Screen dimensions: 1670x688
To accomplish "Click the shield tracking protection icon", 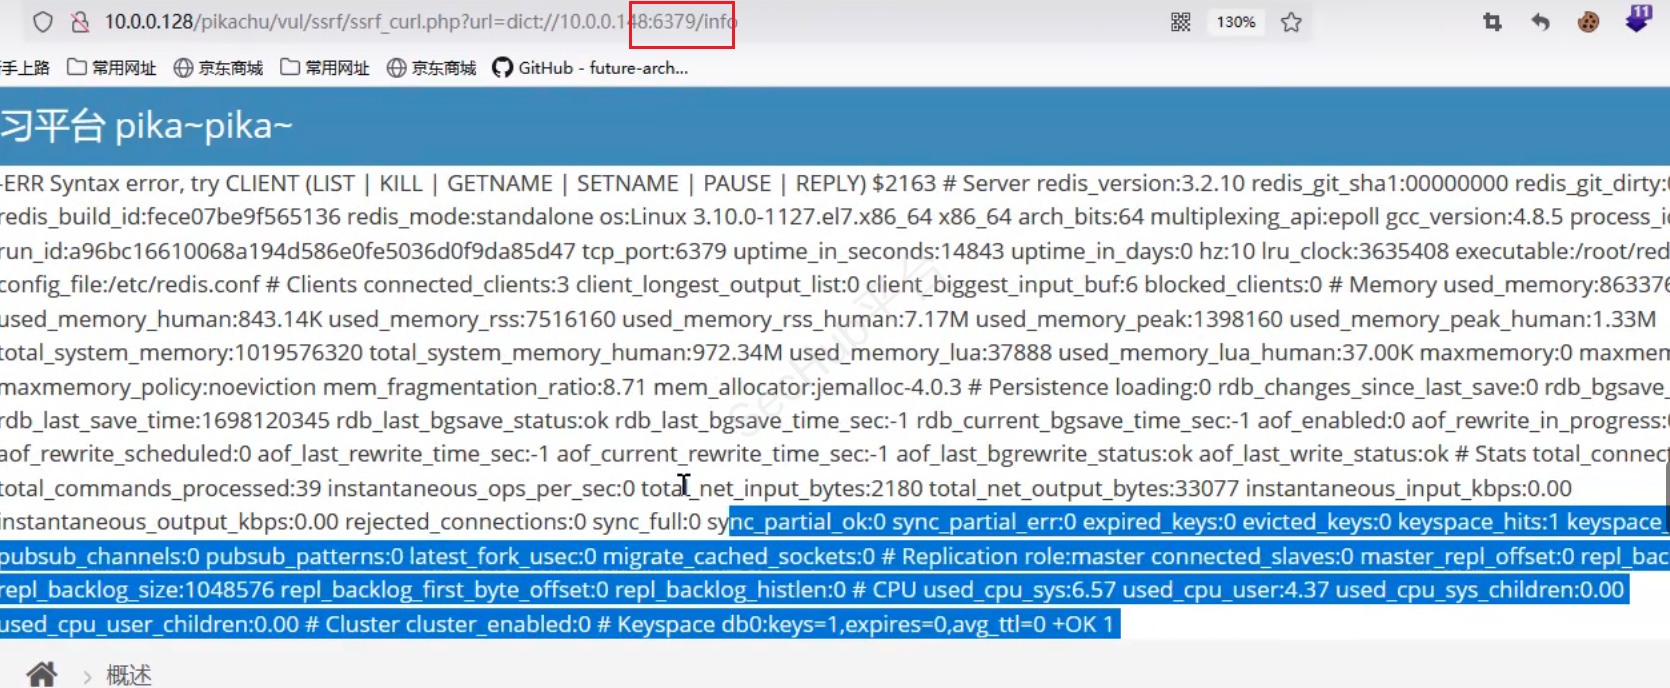I will [42, 22].
